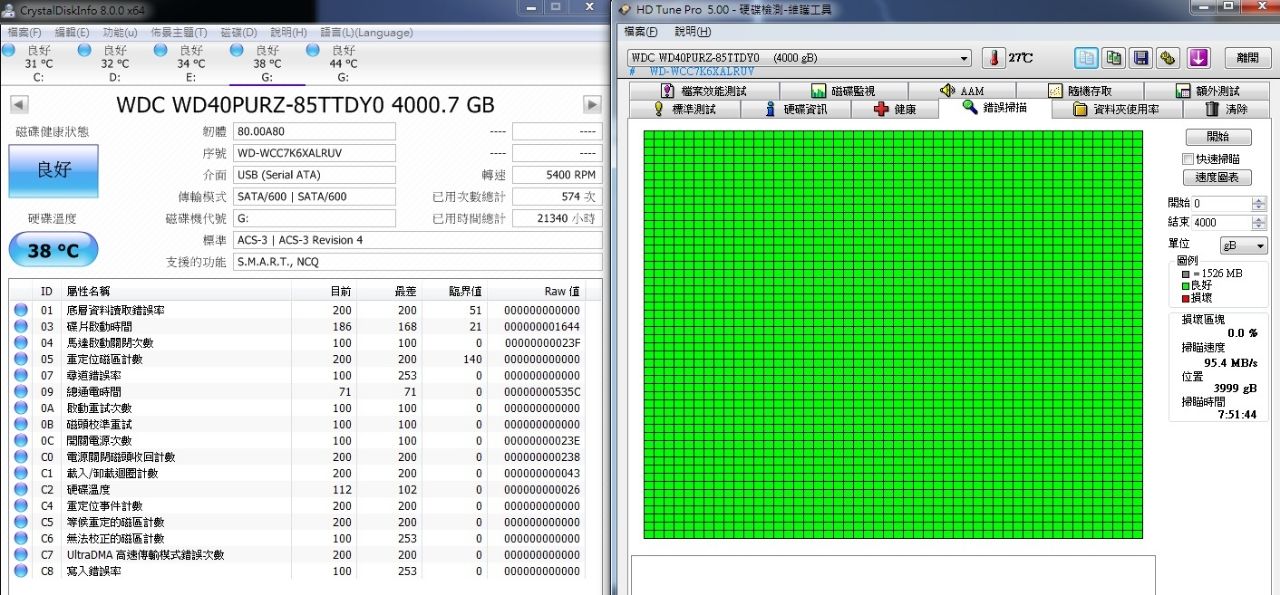This screenshot has height=595, width=1280.
Task: Open the drive selection dropdown WDC WD40PURZ
Action: [x=799, y=58]
